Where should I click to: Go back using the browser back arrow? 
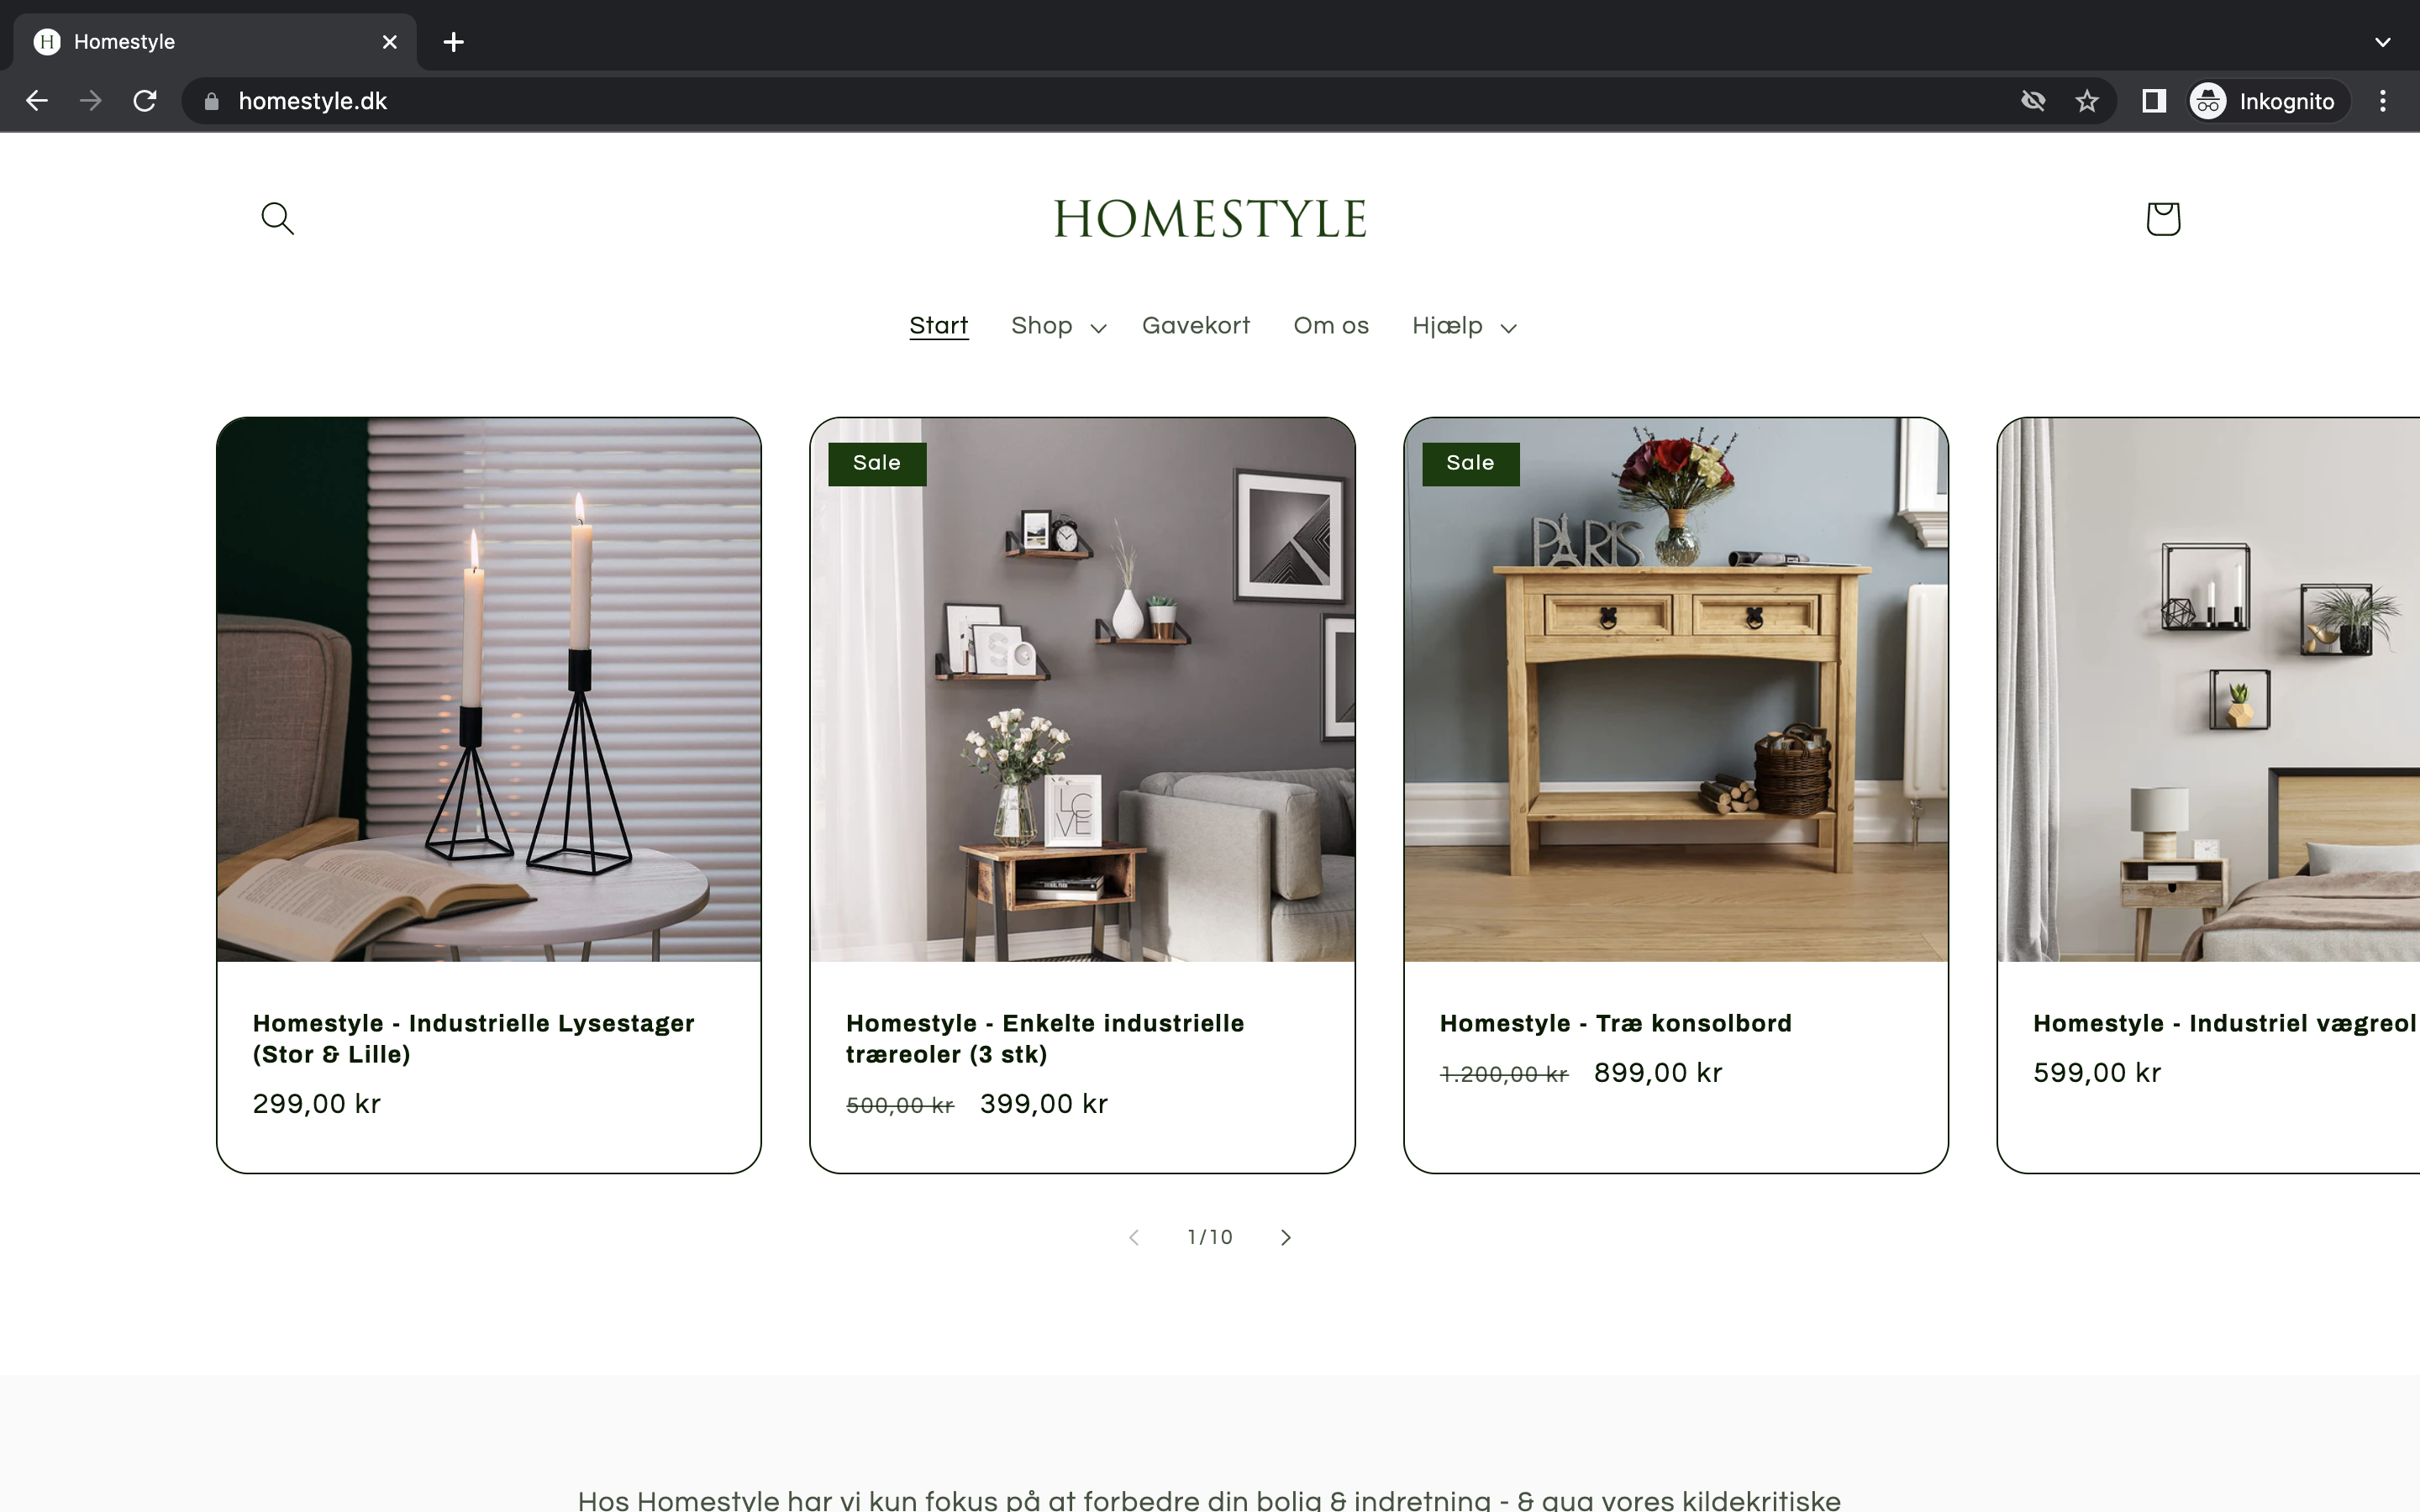pos(37,101)
